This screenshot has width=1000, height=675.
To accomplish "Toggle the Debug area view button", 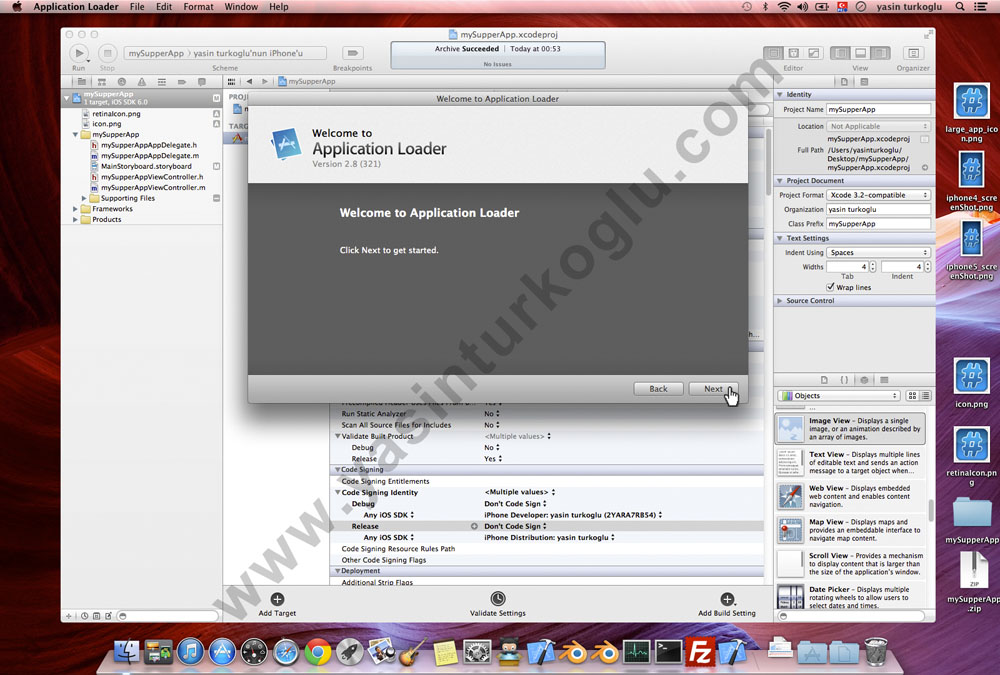I will (x=860, y=53).
